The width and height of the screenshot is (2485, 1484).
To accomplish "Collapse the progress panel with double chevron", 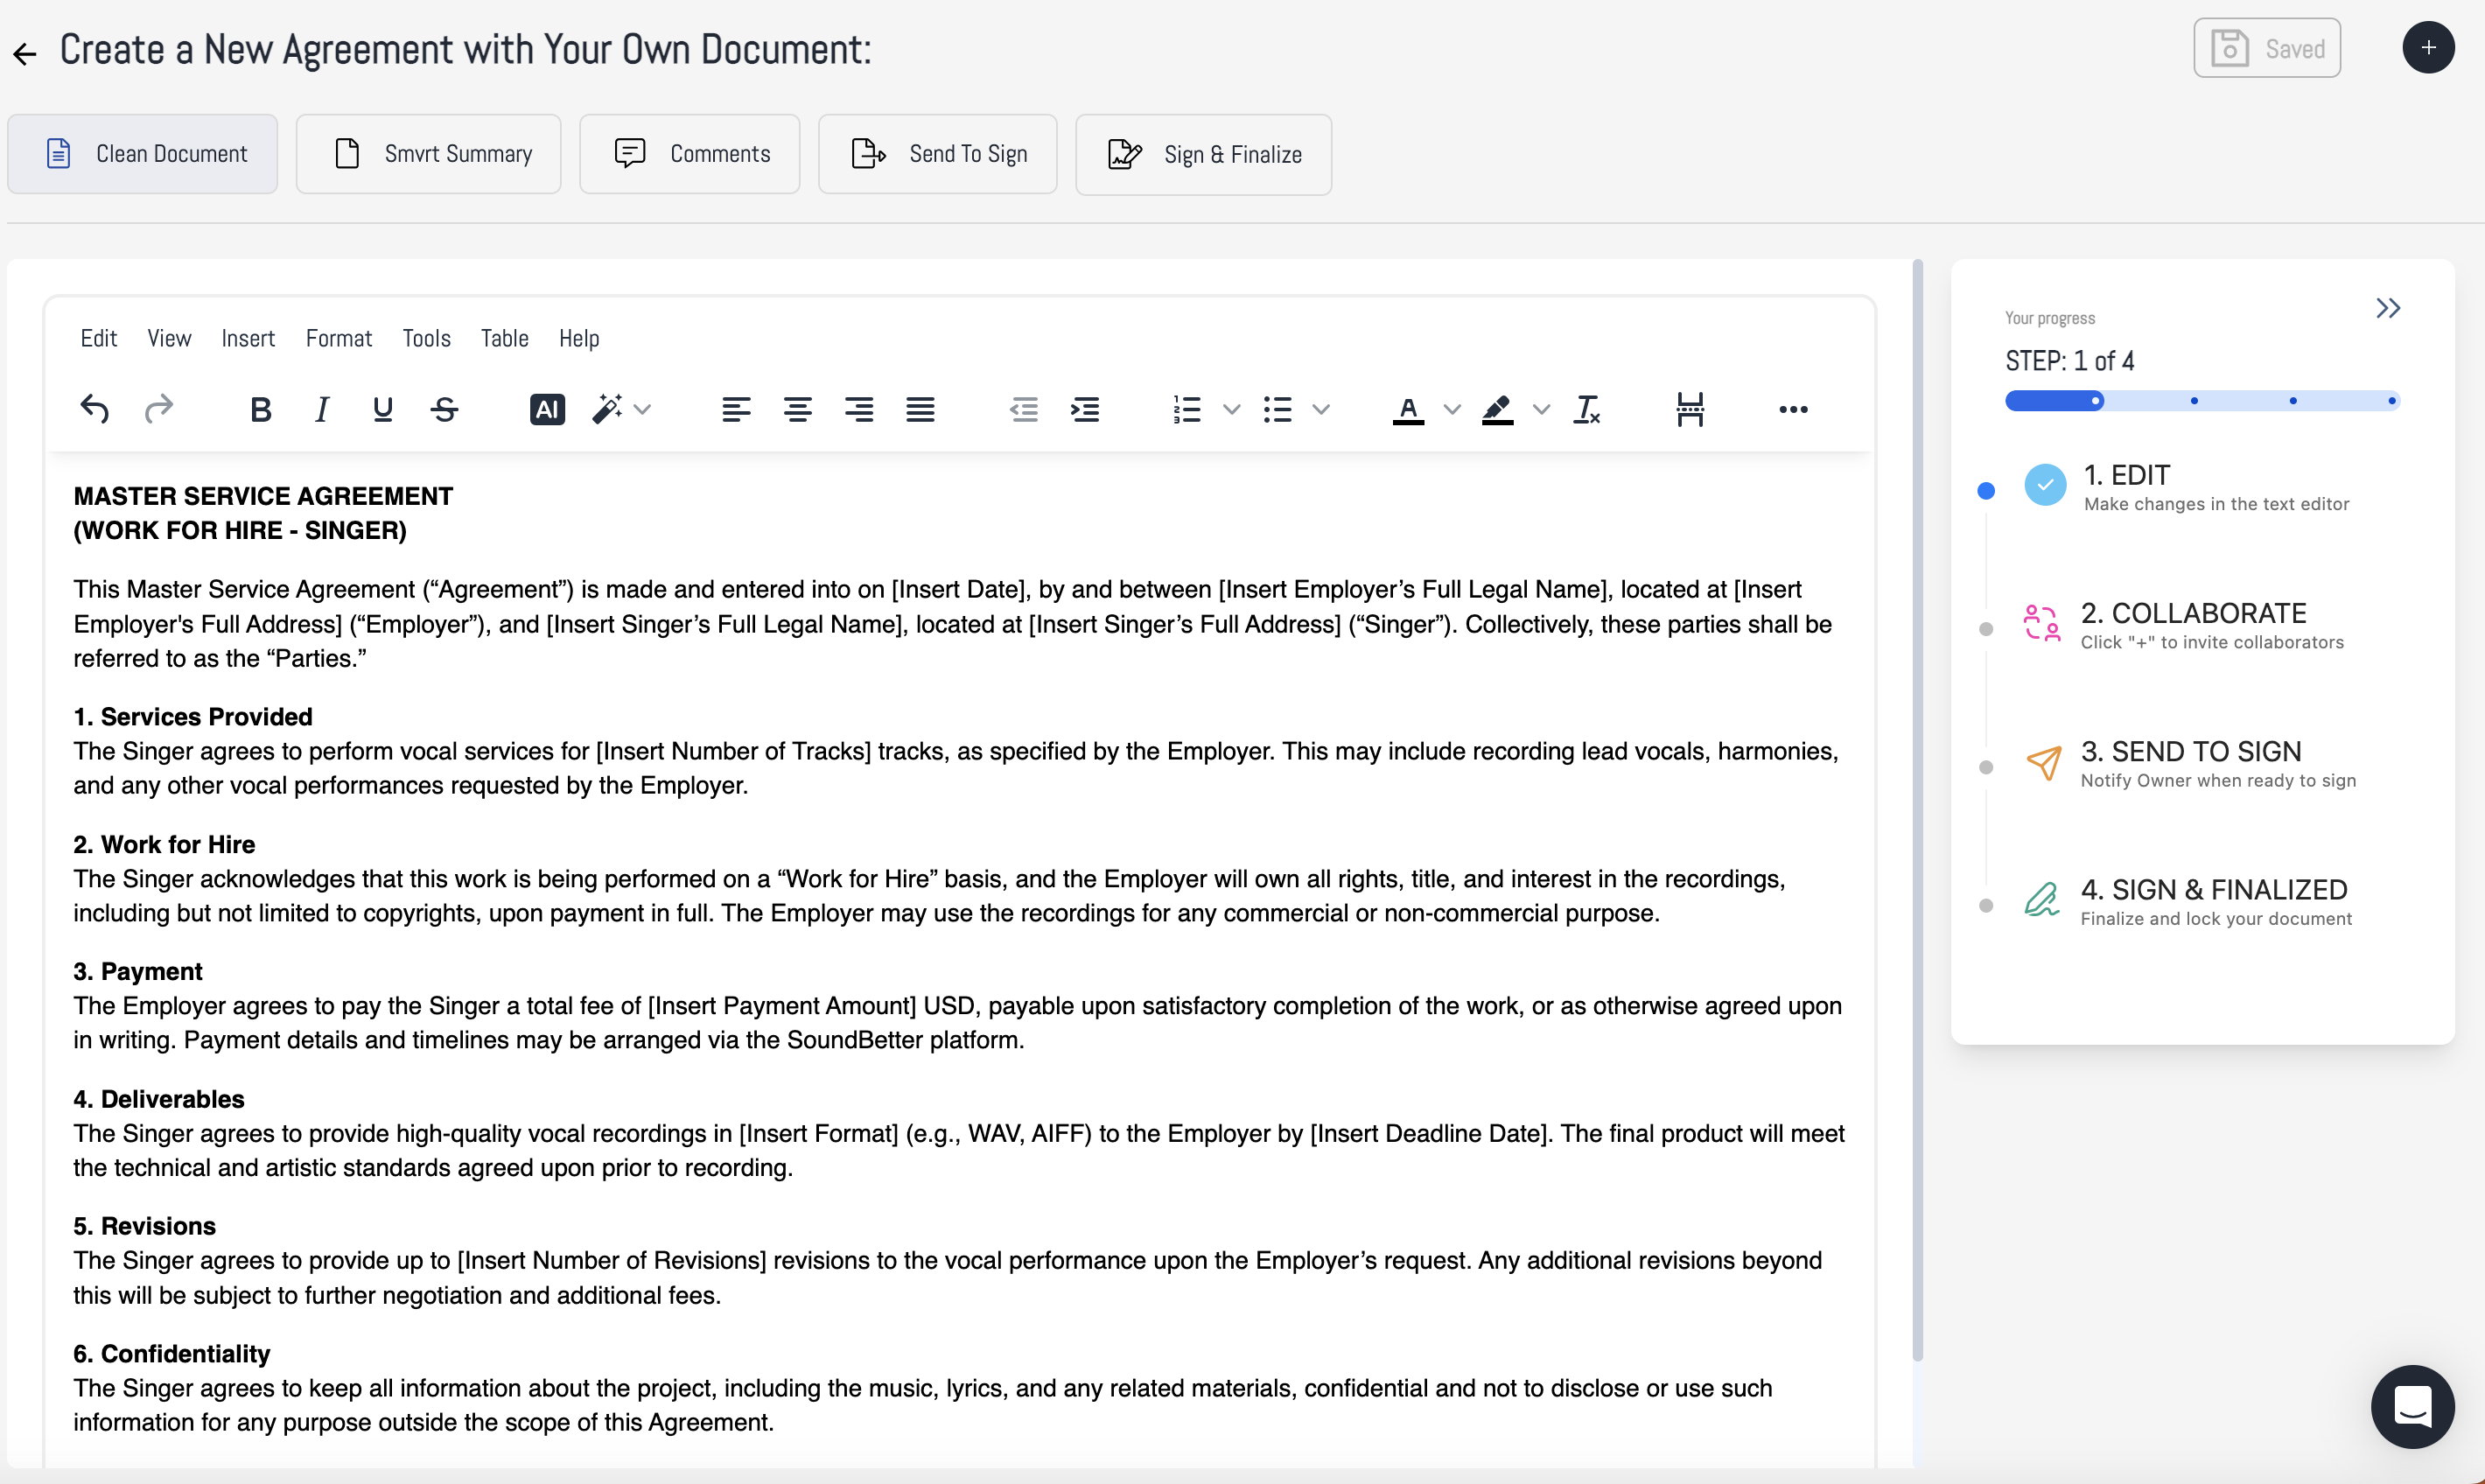I will [x=2387, y=308].
